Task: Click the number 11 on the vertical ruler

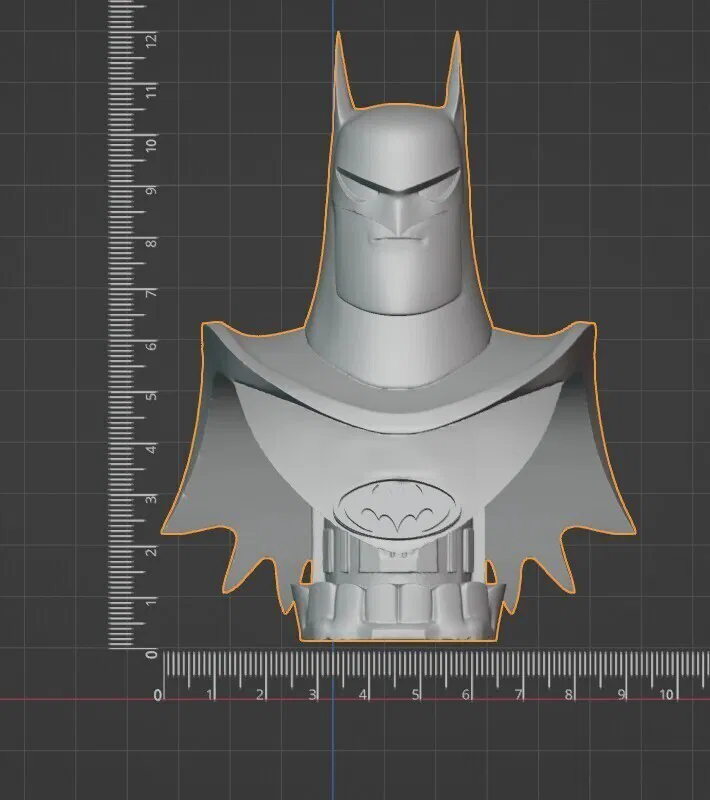Action: pos(151,91)
